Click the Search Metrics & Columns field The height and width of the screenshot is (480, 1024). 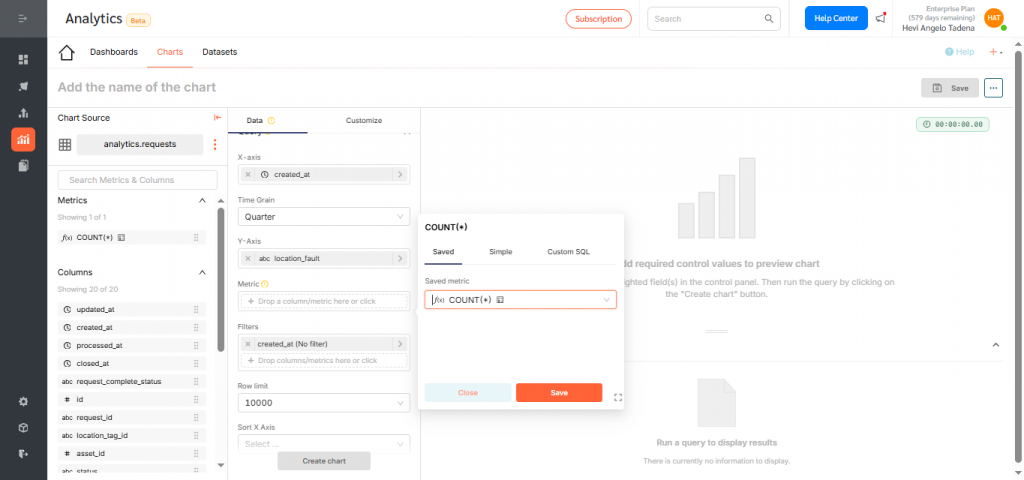coord(138,180)
